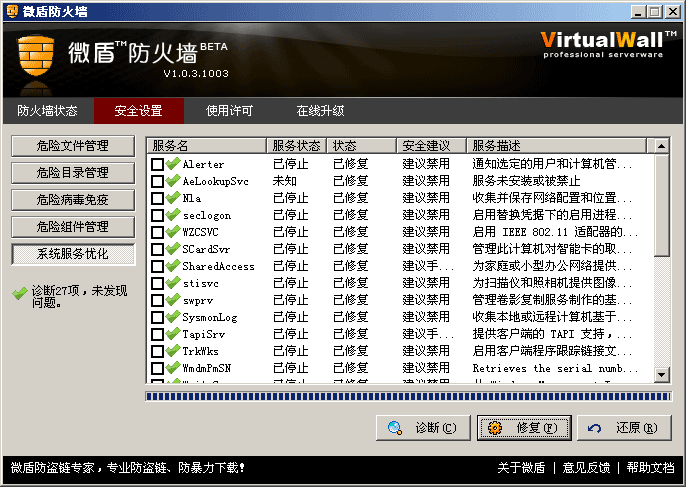This screenshot has width=686, height=487.
Task: Click the 还原(R) restore button
Action: [x=624, y=428]
